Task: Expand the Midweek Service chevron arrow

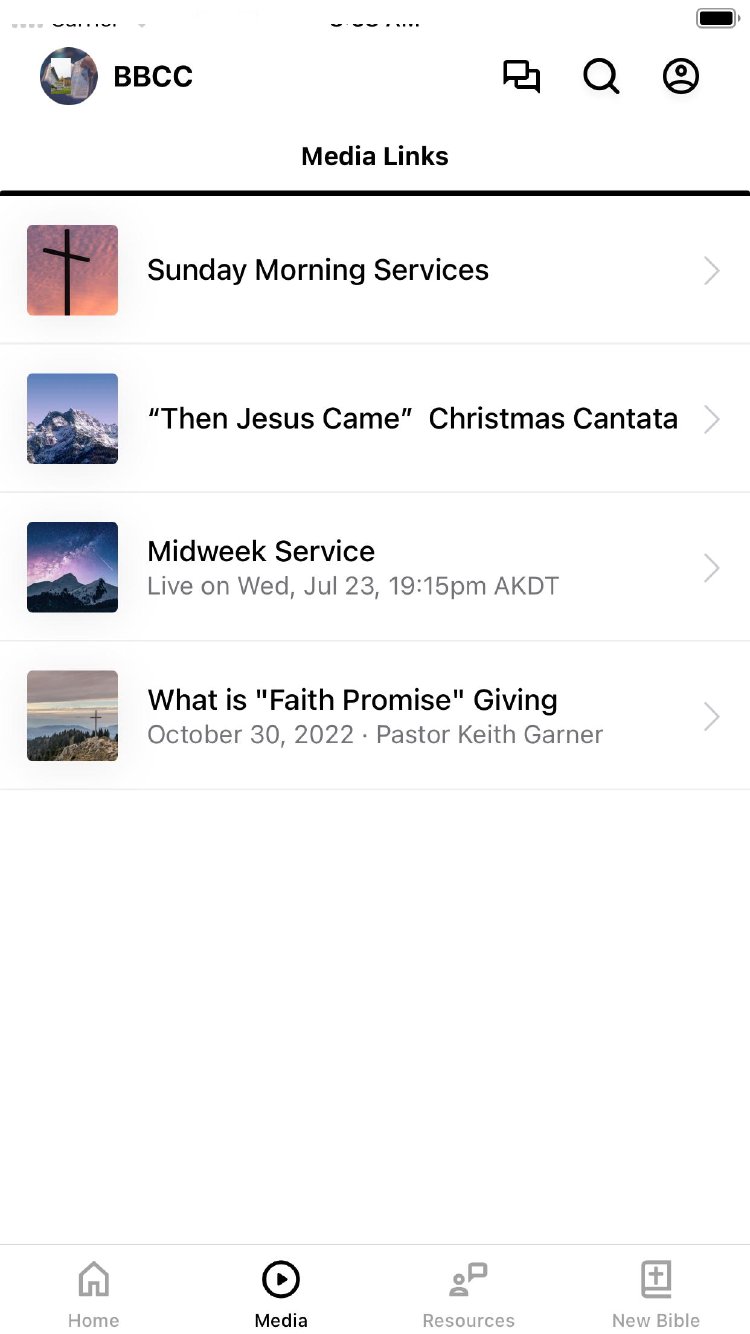Action: coord(711,568)
